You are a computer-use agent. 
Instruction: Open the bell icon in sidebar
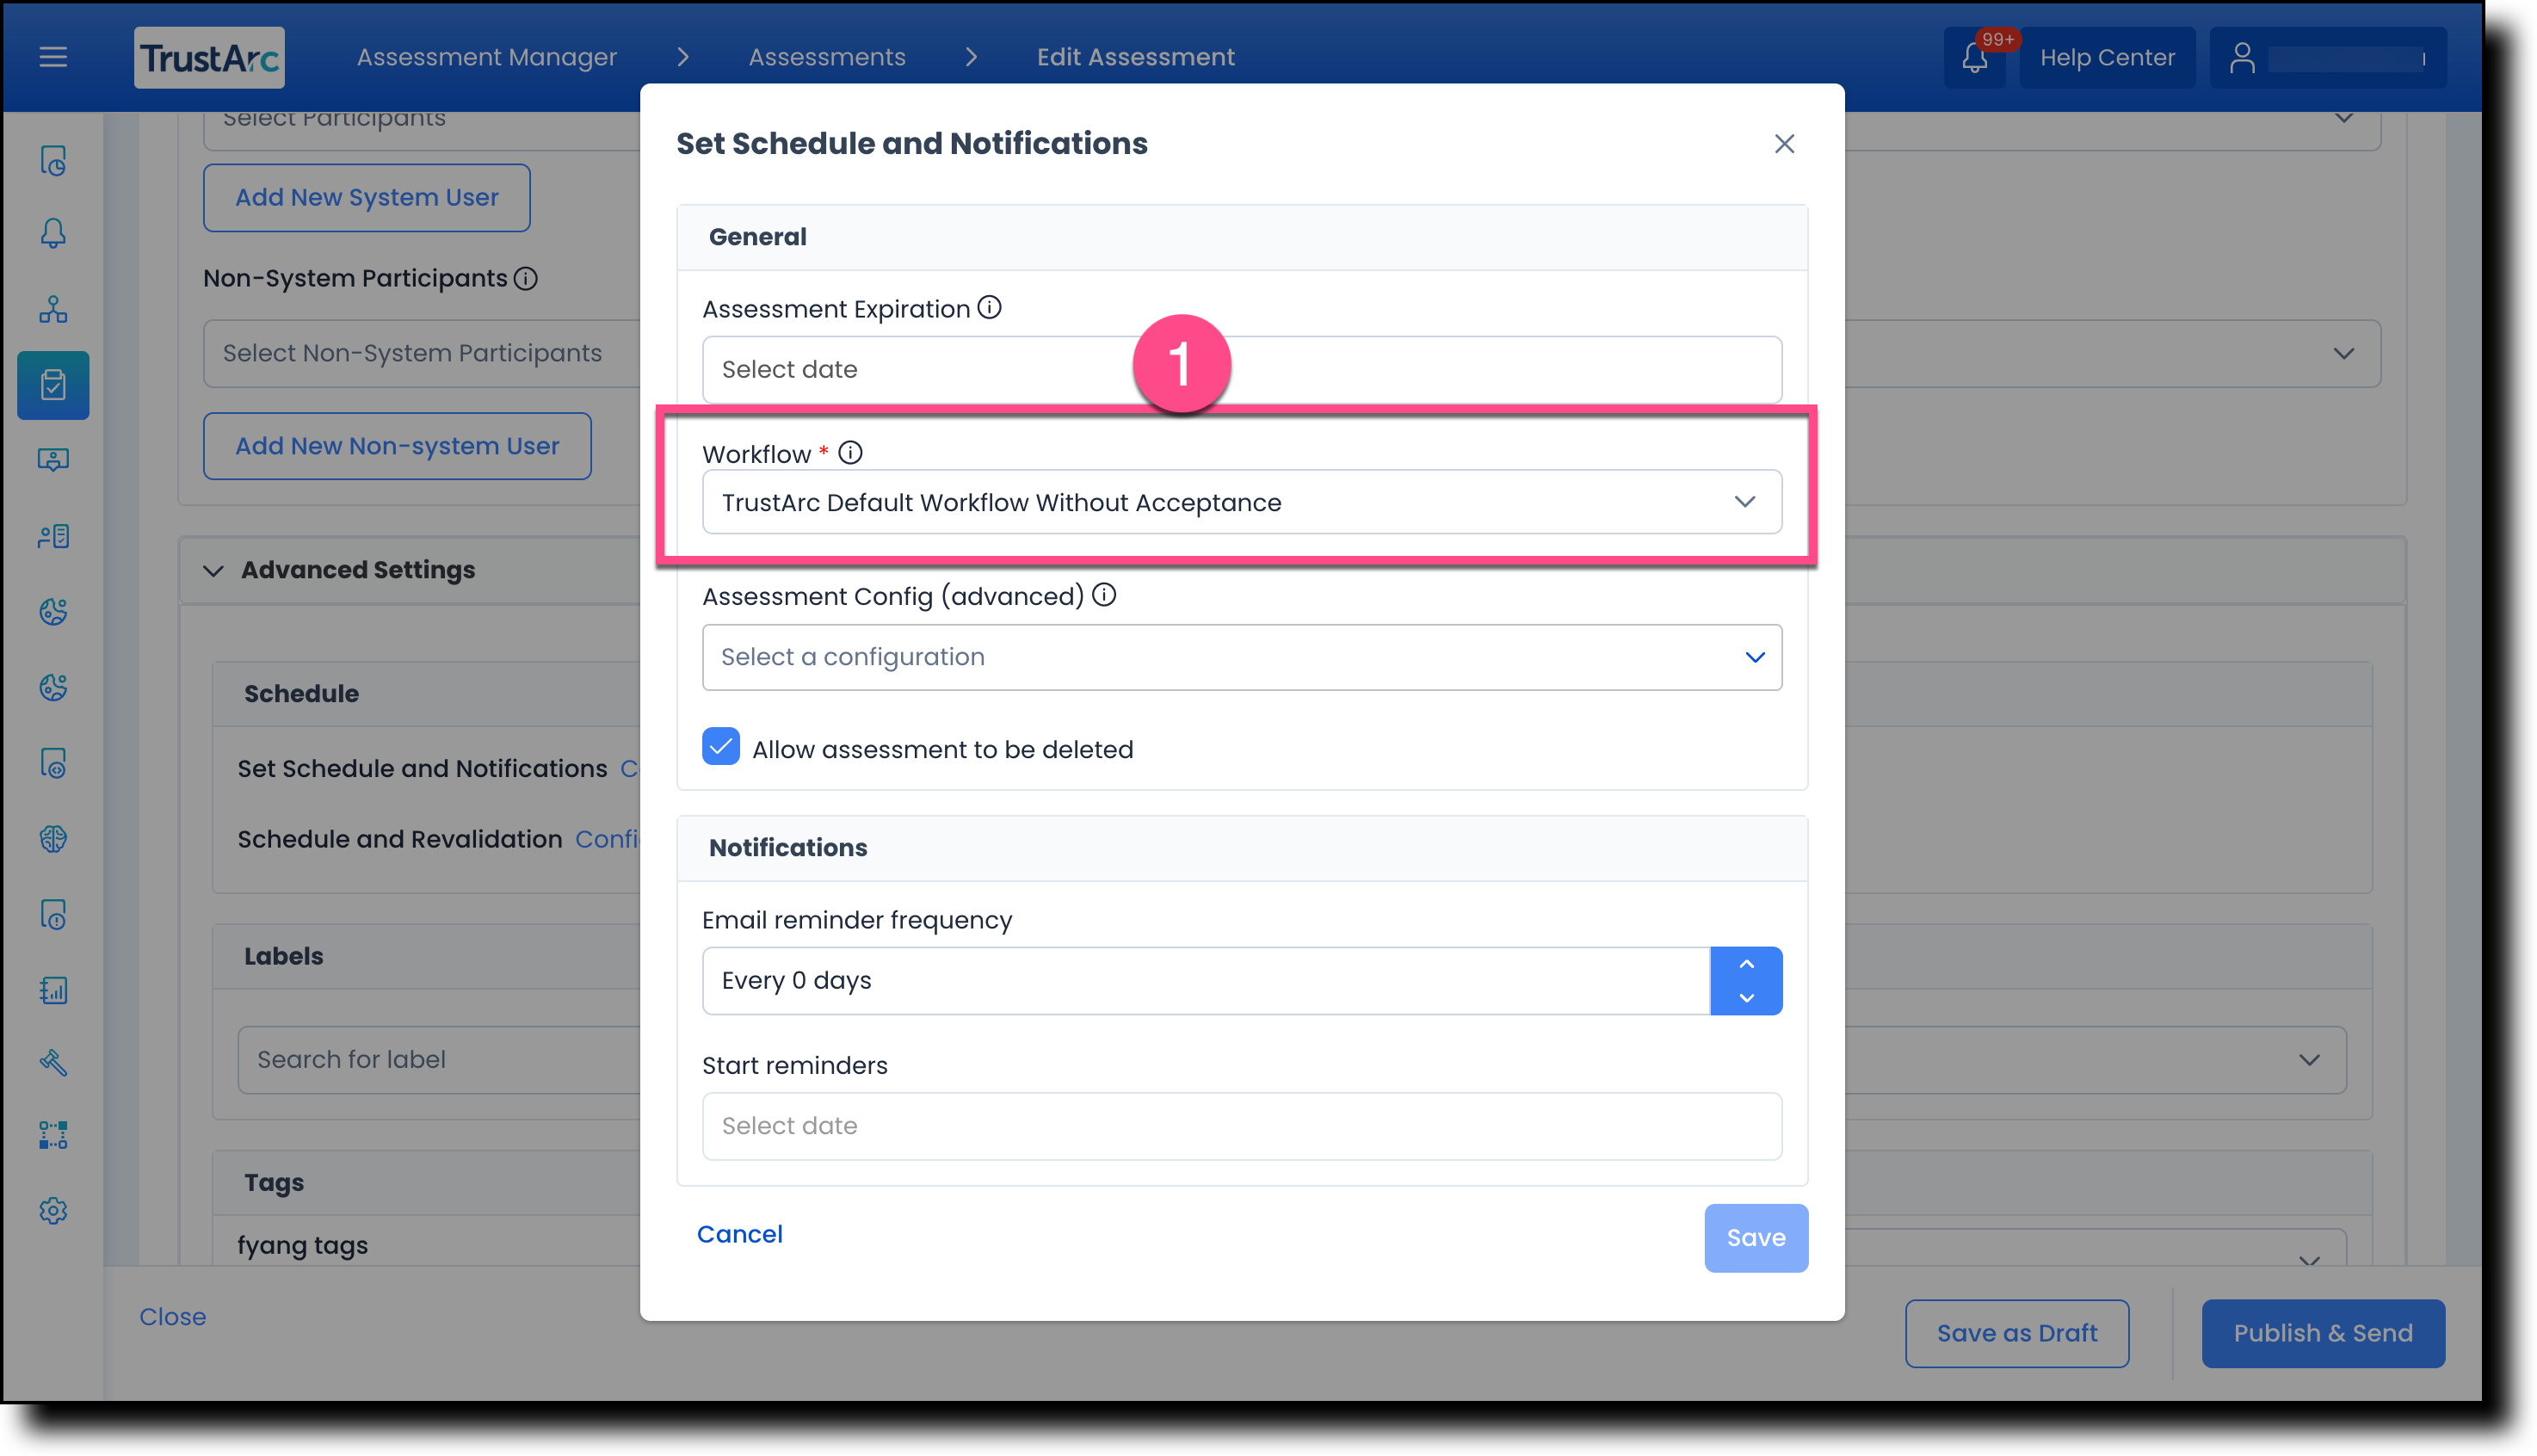coord(53,234)
